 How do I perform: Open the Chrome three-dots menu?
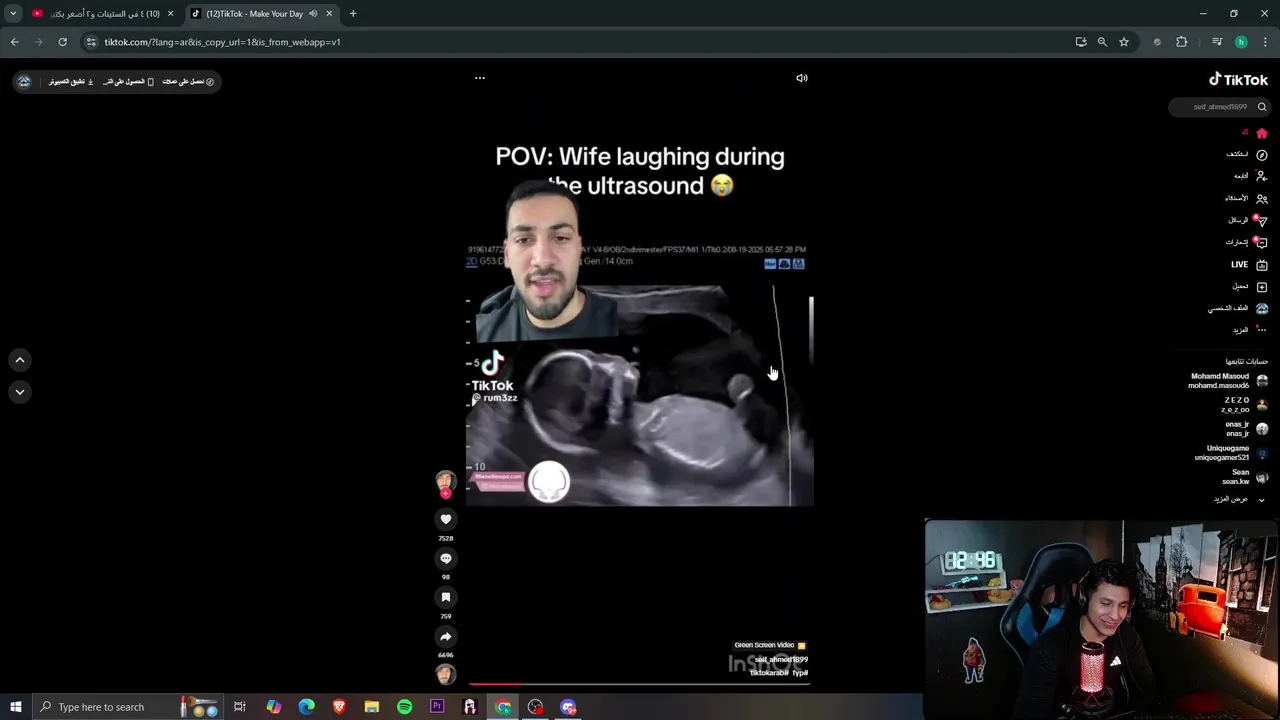(1265, 42)
